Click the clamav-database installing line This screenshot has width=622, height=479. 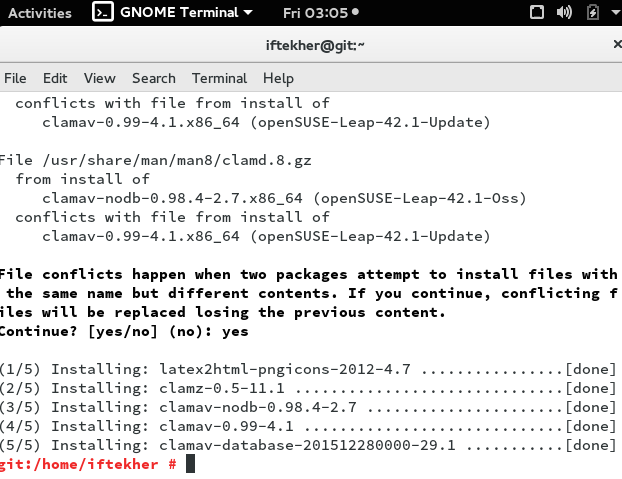(x=307, y=445)
